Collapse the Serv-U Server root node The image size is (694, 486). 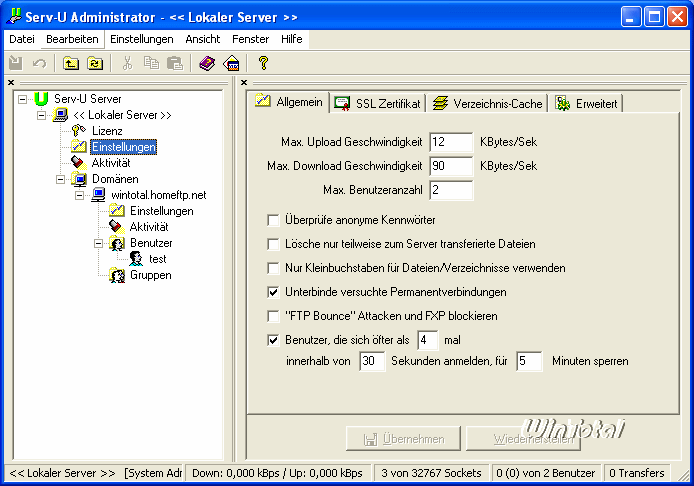(x=22, y=99)
